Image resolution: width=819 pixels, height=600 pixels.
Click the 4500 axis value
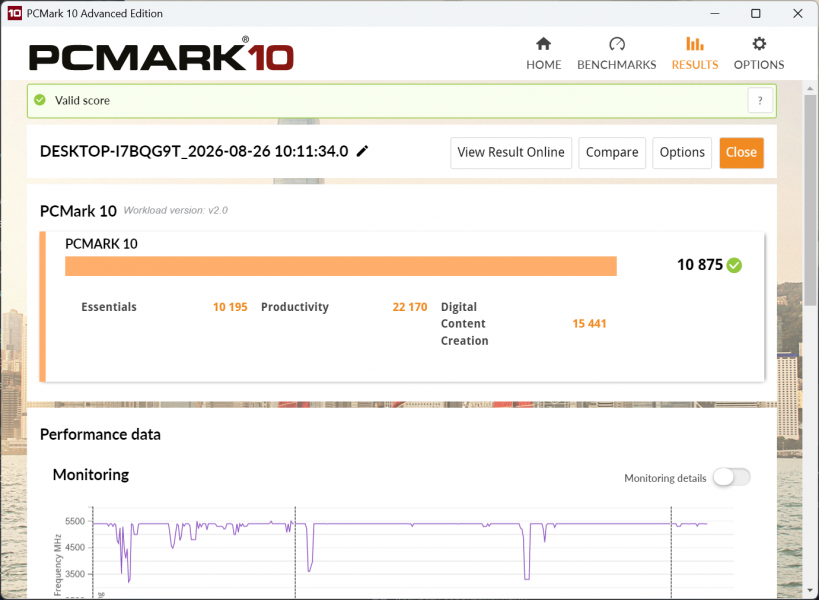pyautogui.click(x=75, y=547)
